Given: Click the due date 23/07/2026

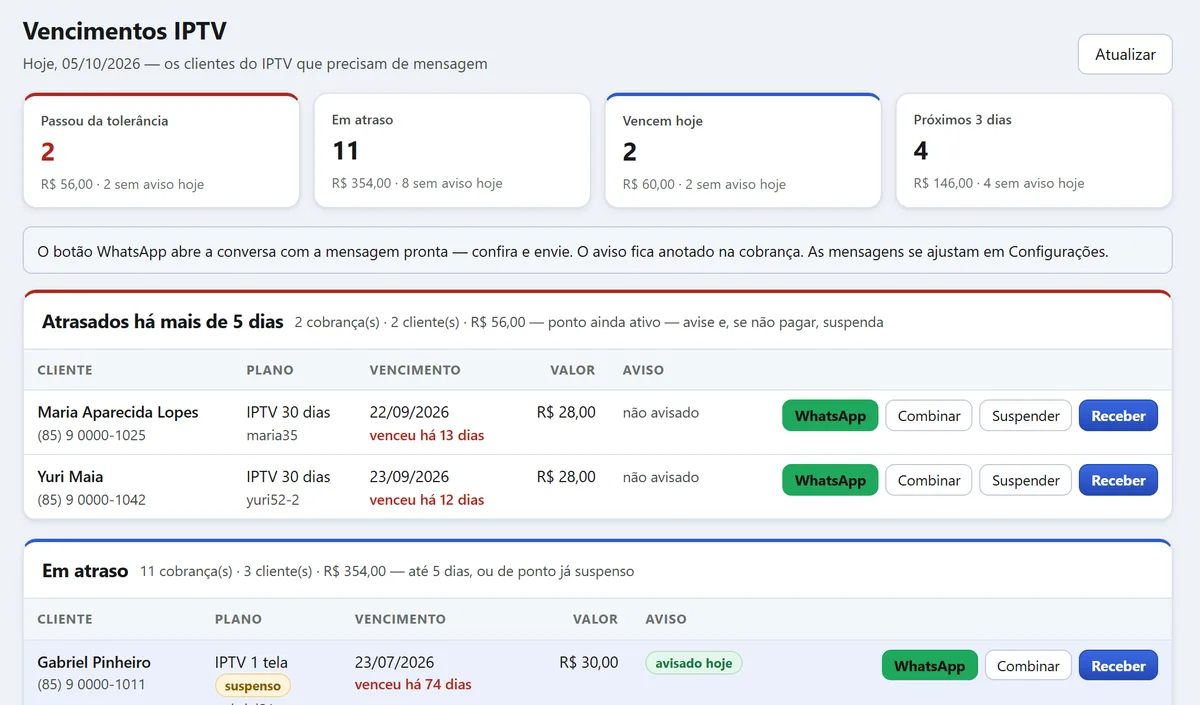Looking at the screenshot, I should 394,662.
